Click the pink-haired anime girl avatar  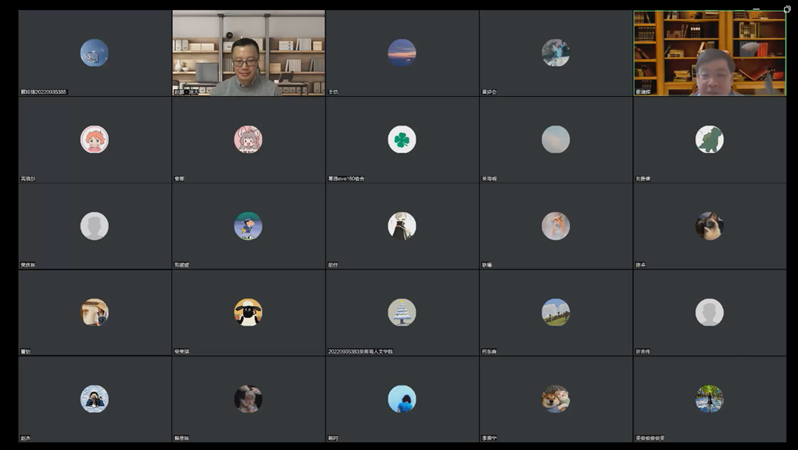94,140
